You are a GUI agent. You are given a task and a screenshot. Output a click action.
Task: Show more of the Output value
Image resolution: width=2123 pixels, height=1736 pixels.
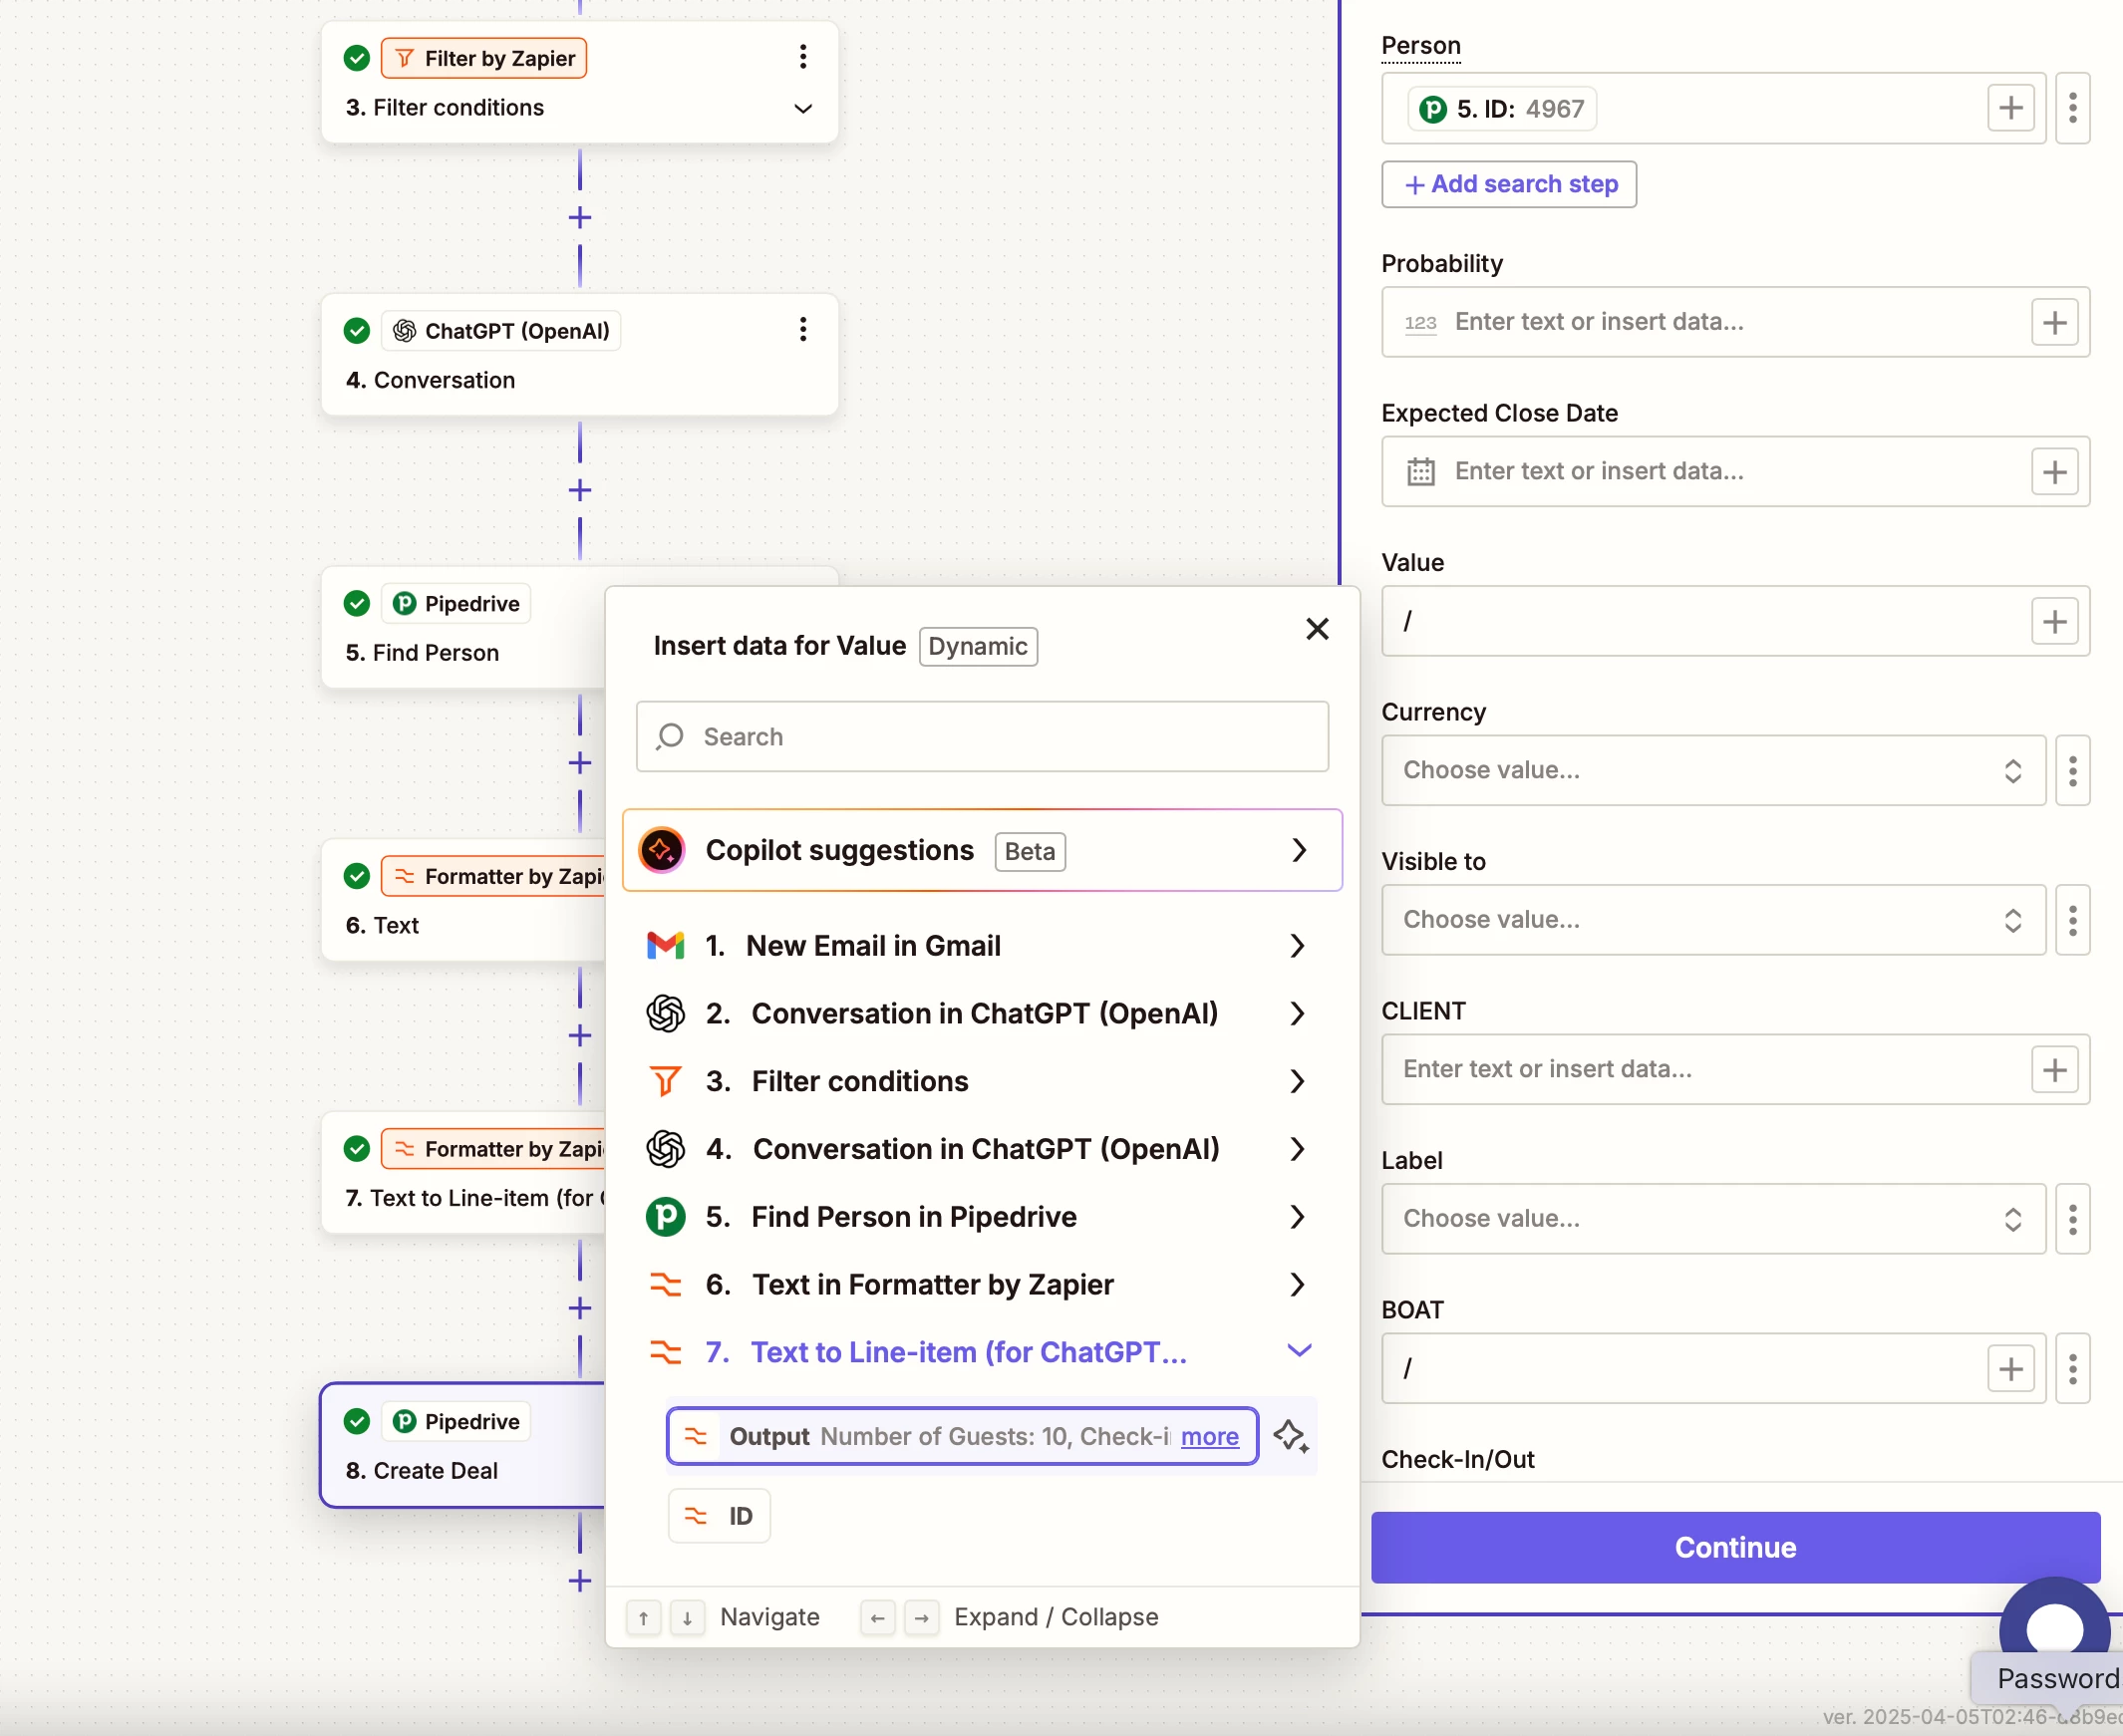click(1209, 1437)
